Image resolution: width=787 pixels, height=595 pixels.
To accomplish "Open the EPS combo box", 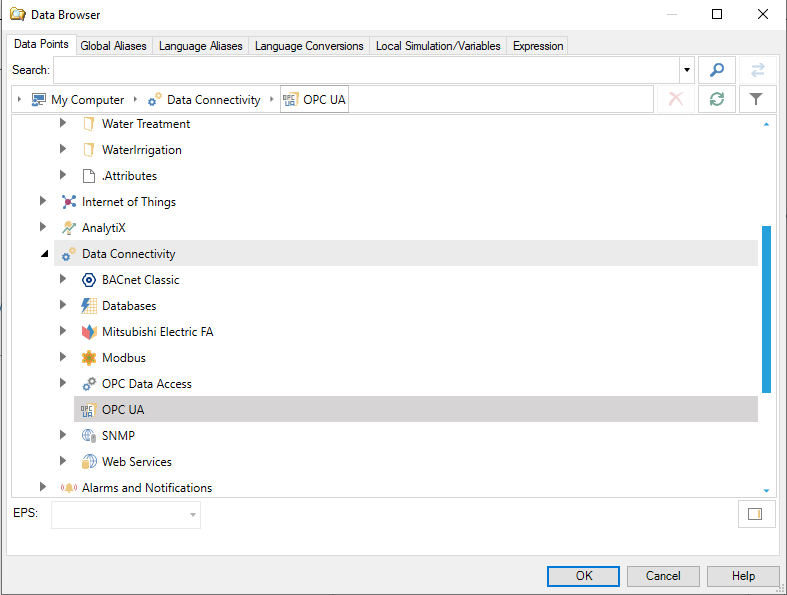I will pyautogui.click(x=126, y=515).
